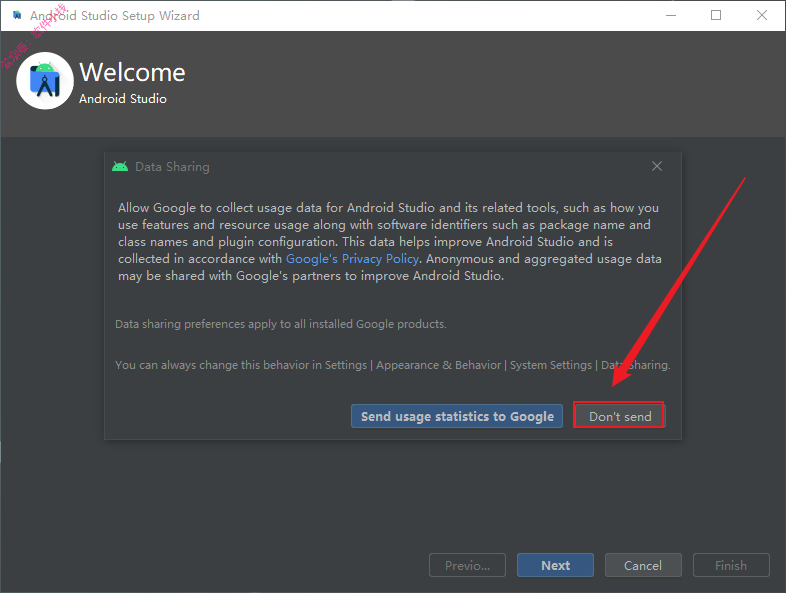Click the Android Studio logo in Welcome header
Viewport: 786px width, 593px height.
point(45,81)
